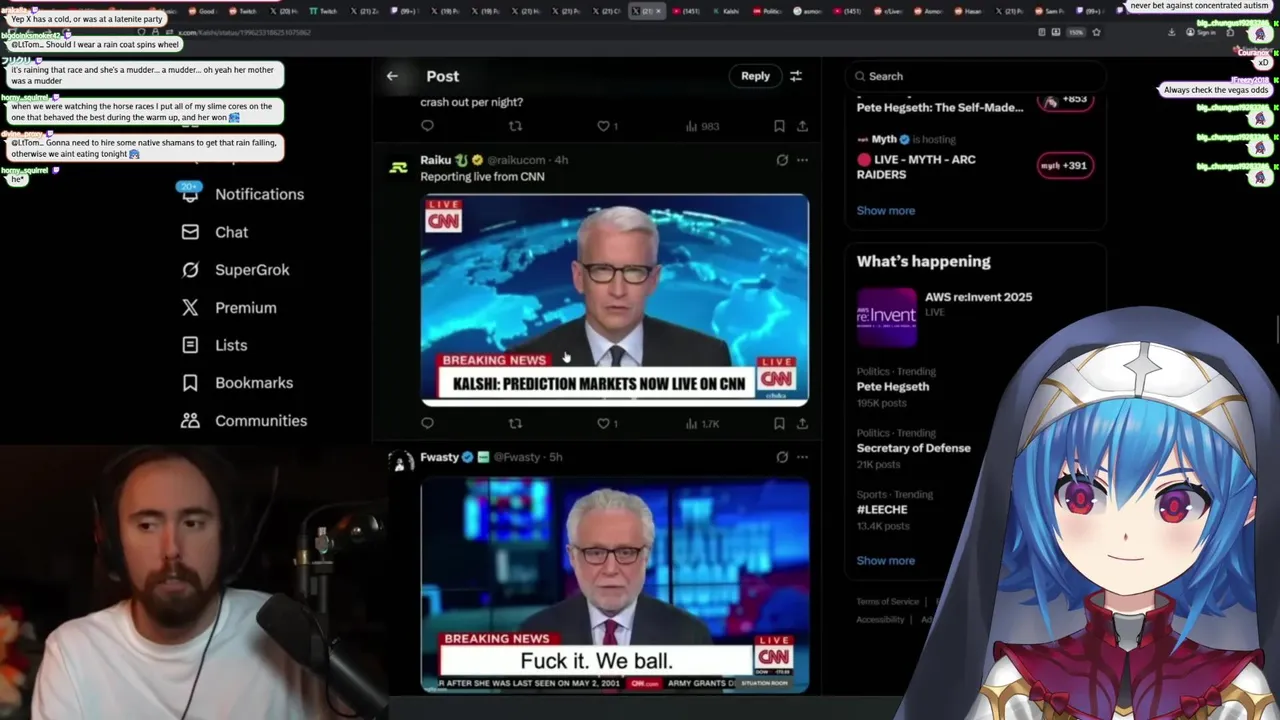
Task: Bookmark Raiku's CNN post
Action: 779,424
